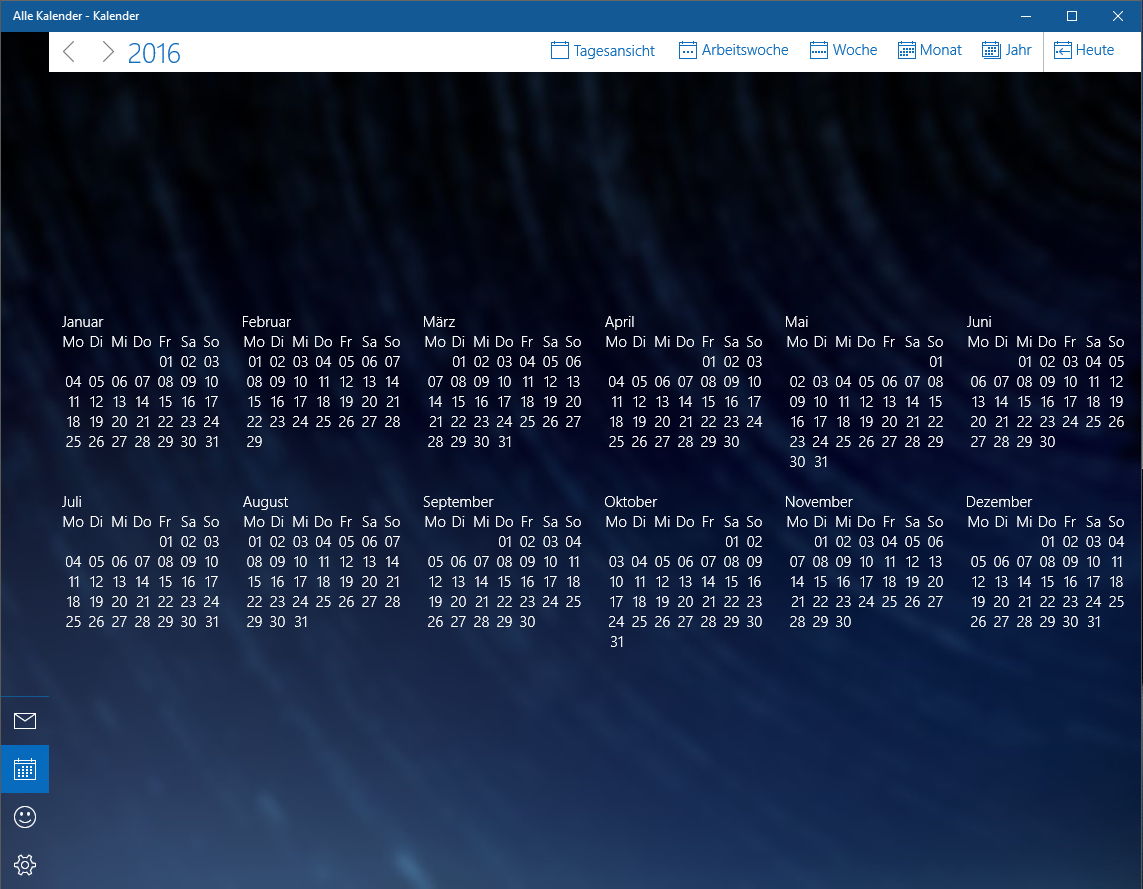The height and width of the screenshot is (889, 1143).
Task: Open the November month heading
Action: (819, 502)
